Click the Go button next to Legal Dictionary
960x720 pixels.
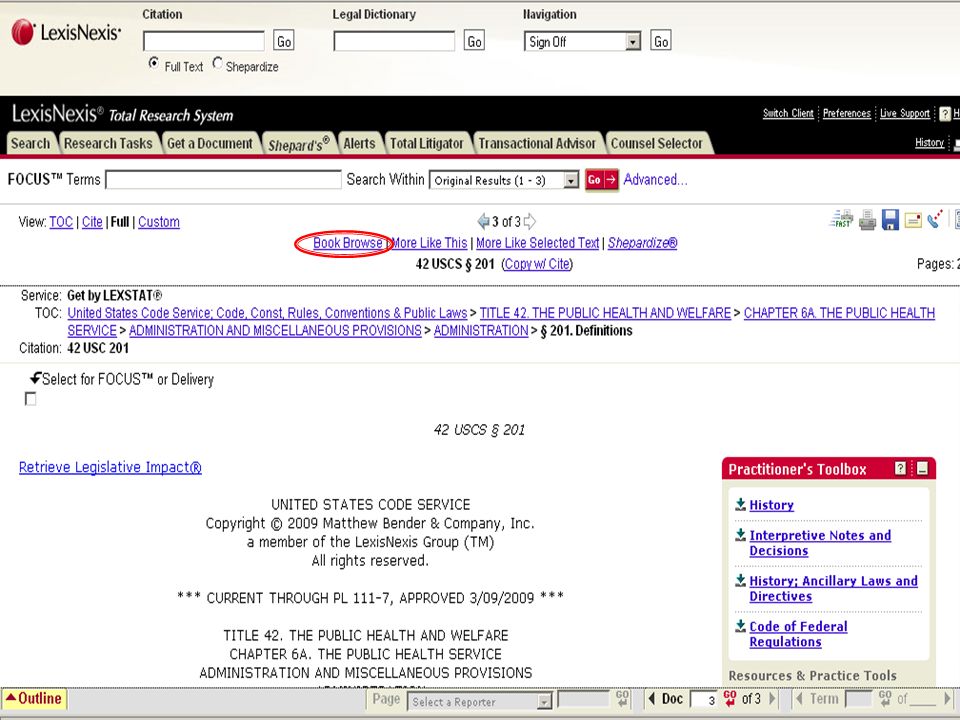point(474,41)
